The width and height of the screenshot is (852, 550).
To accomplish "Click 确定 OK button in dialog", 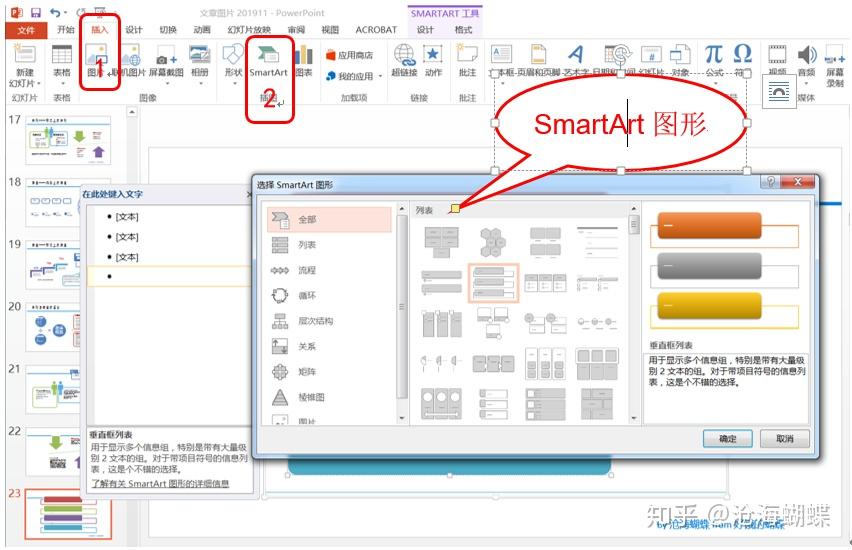I will (728, 439).
